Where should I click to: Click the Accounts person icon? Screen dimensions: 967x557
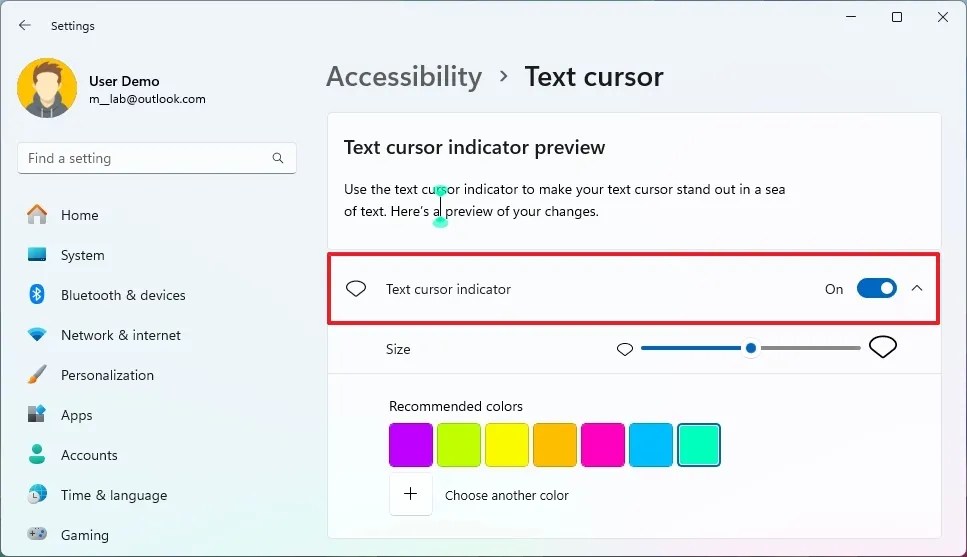(37, 455)
